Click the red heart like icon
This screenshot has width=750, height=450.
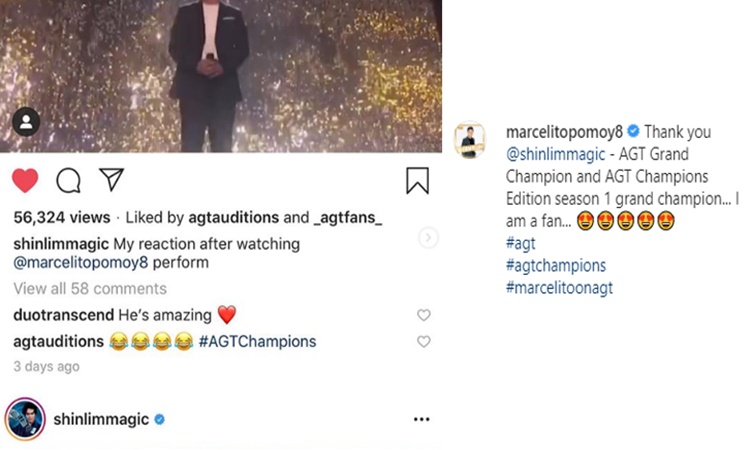click(x=25, y=180)
